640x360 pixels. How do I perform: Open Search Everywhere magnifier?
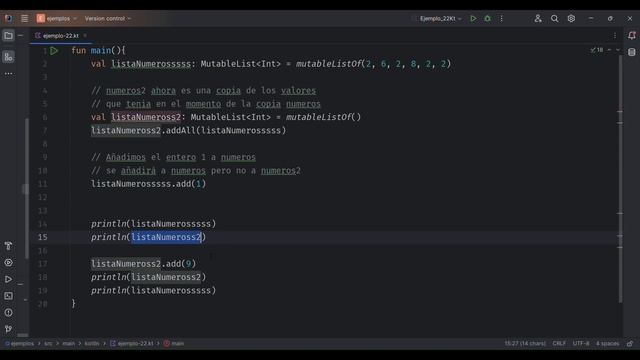554,18
